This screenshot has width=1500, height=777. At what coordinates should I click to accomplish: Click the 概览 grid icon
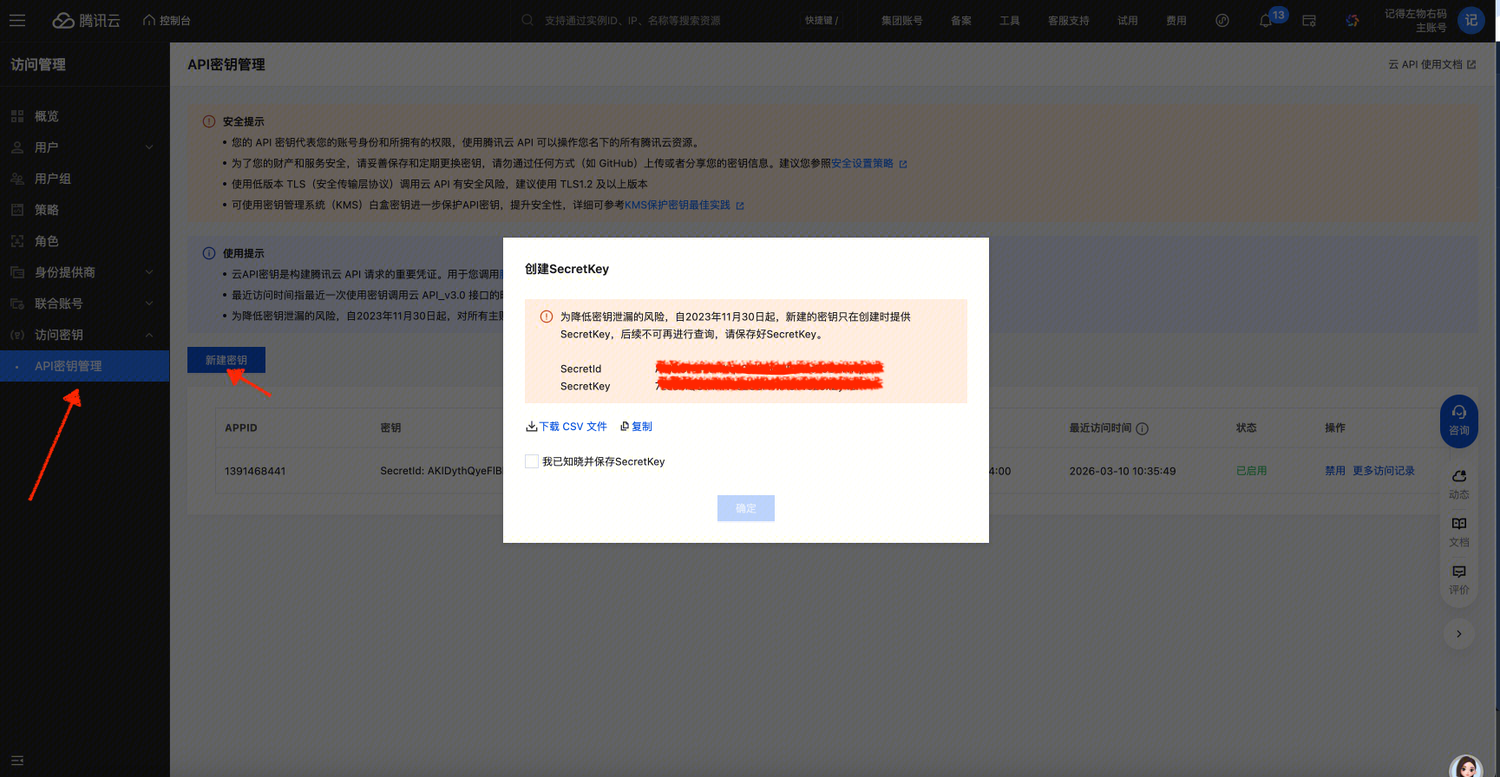pyautogui.click(x=17, y=117)
